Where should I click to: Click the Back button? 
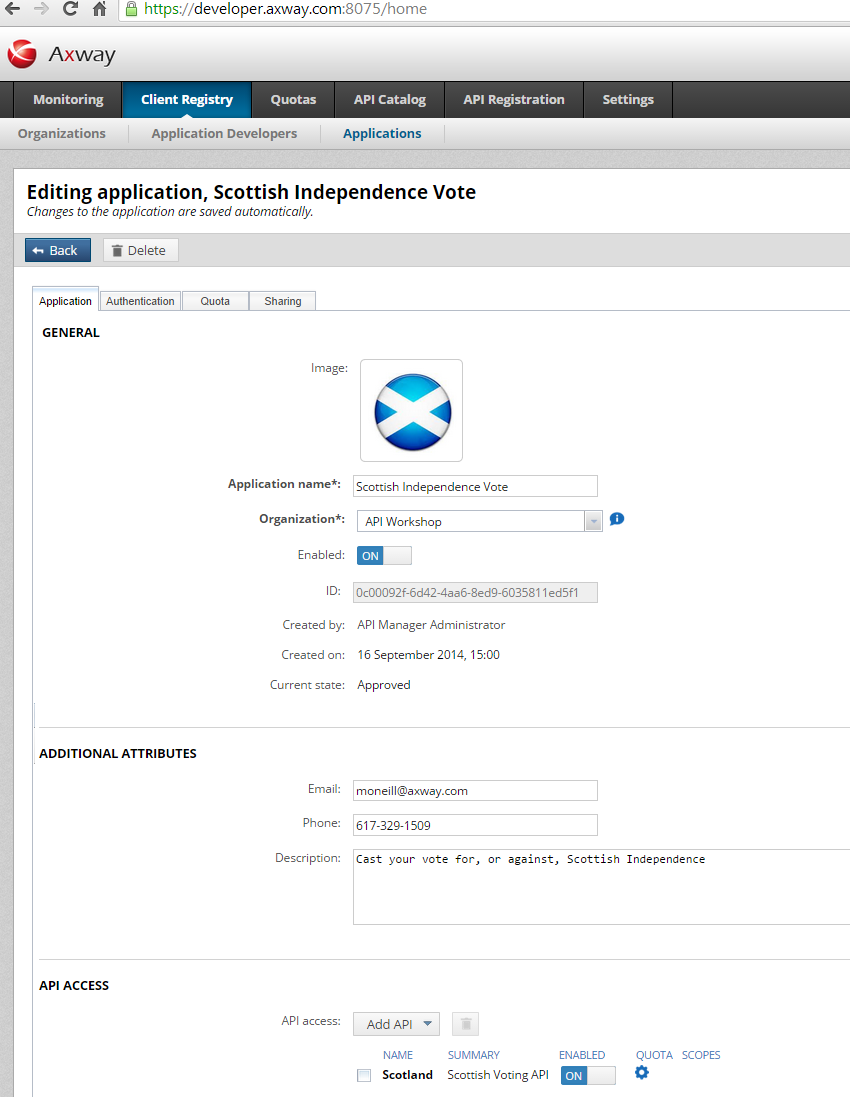pyautogui.click(x=58, y=250)
